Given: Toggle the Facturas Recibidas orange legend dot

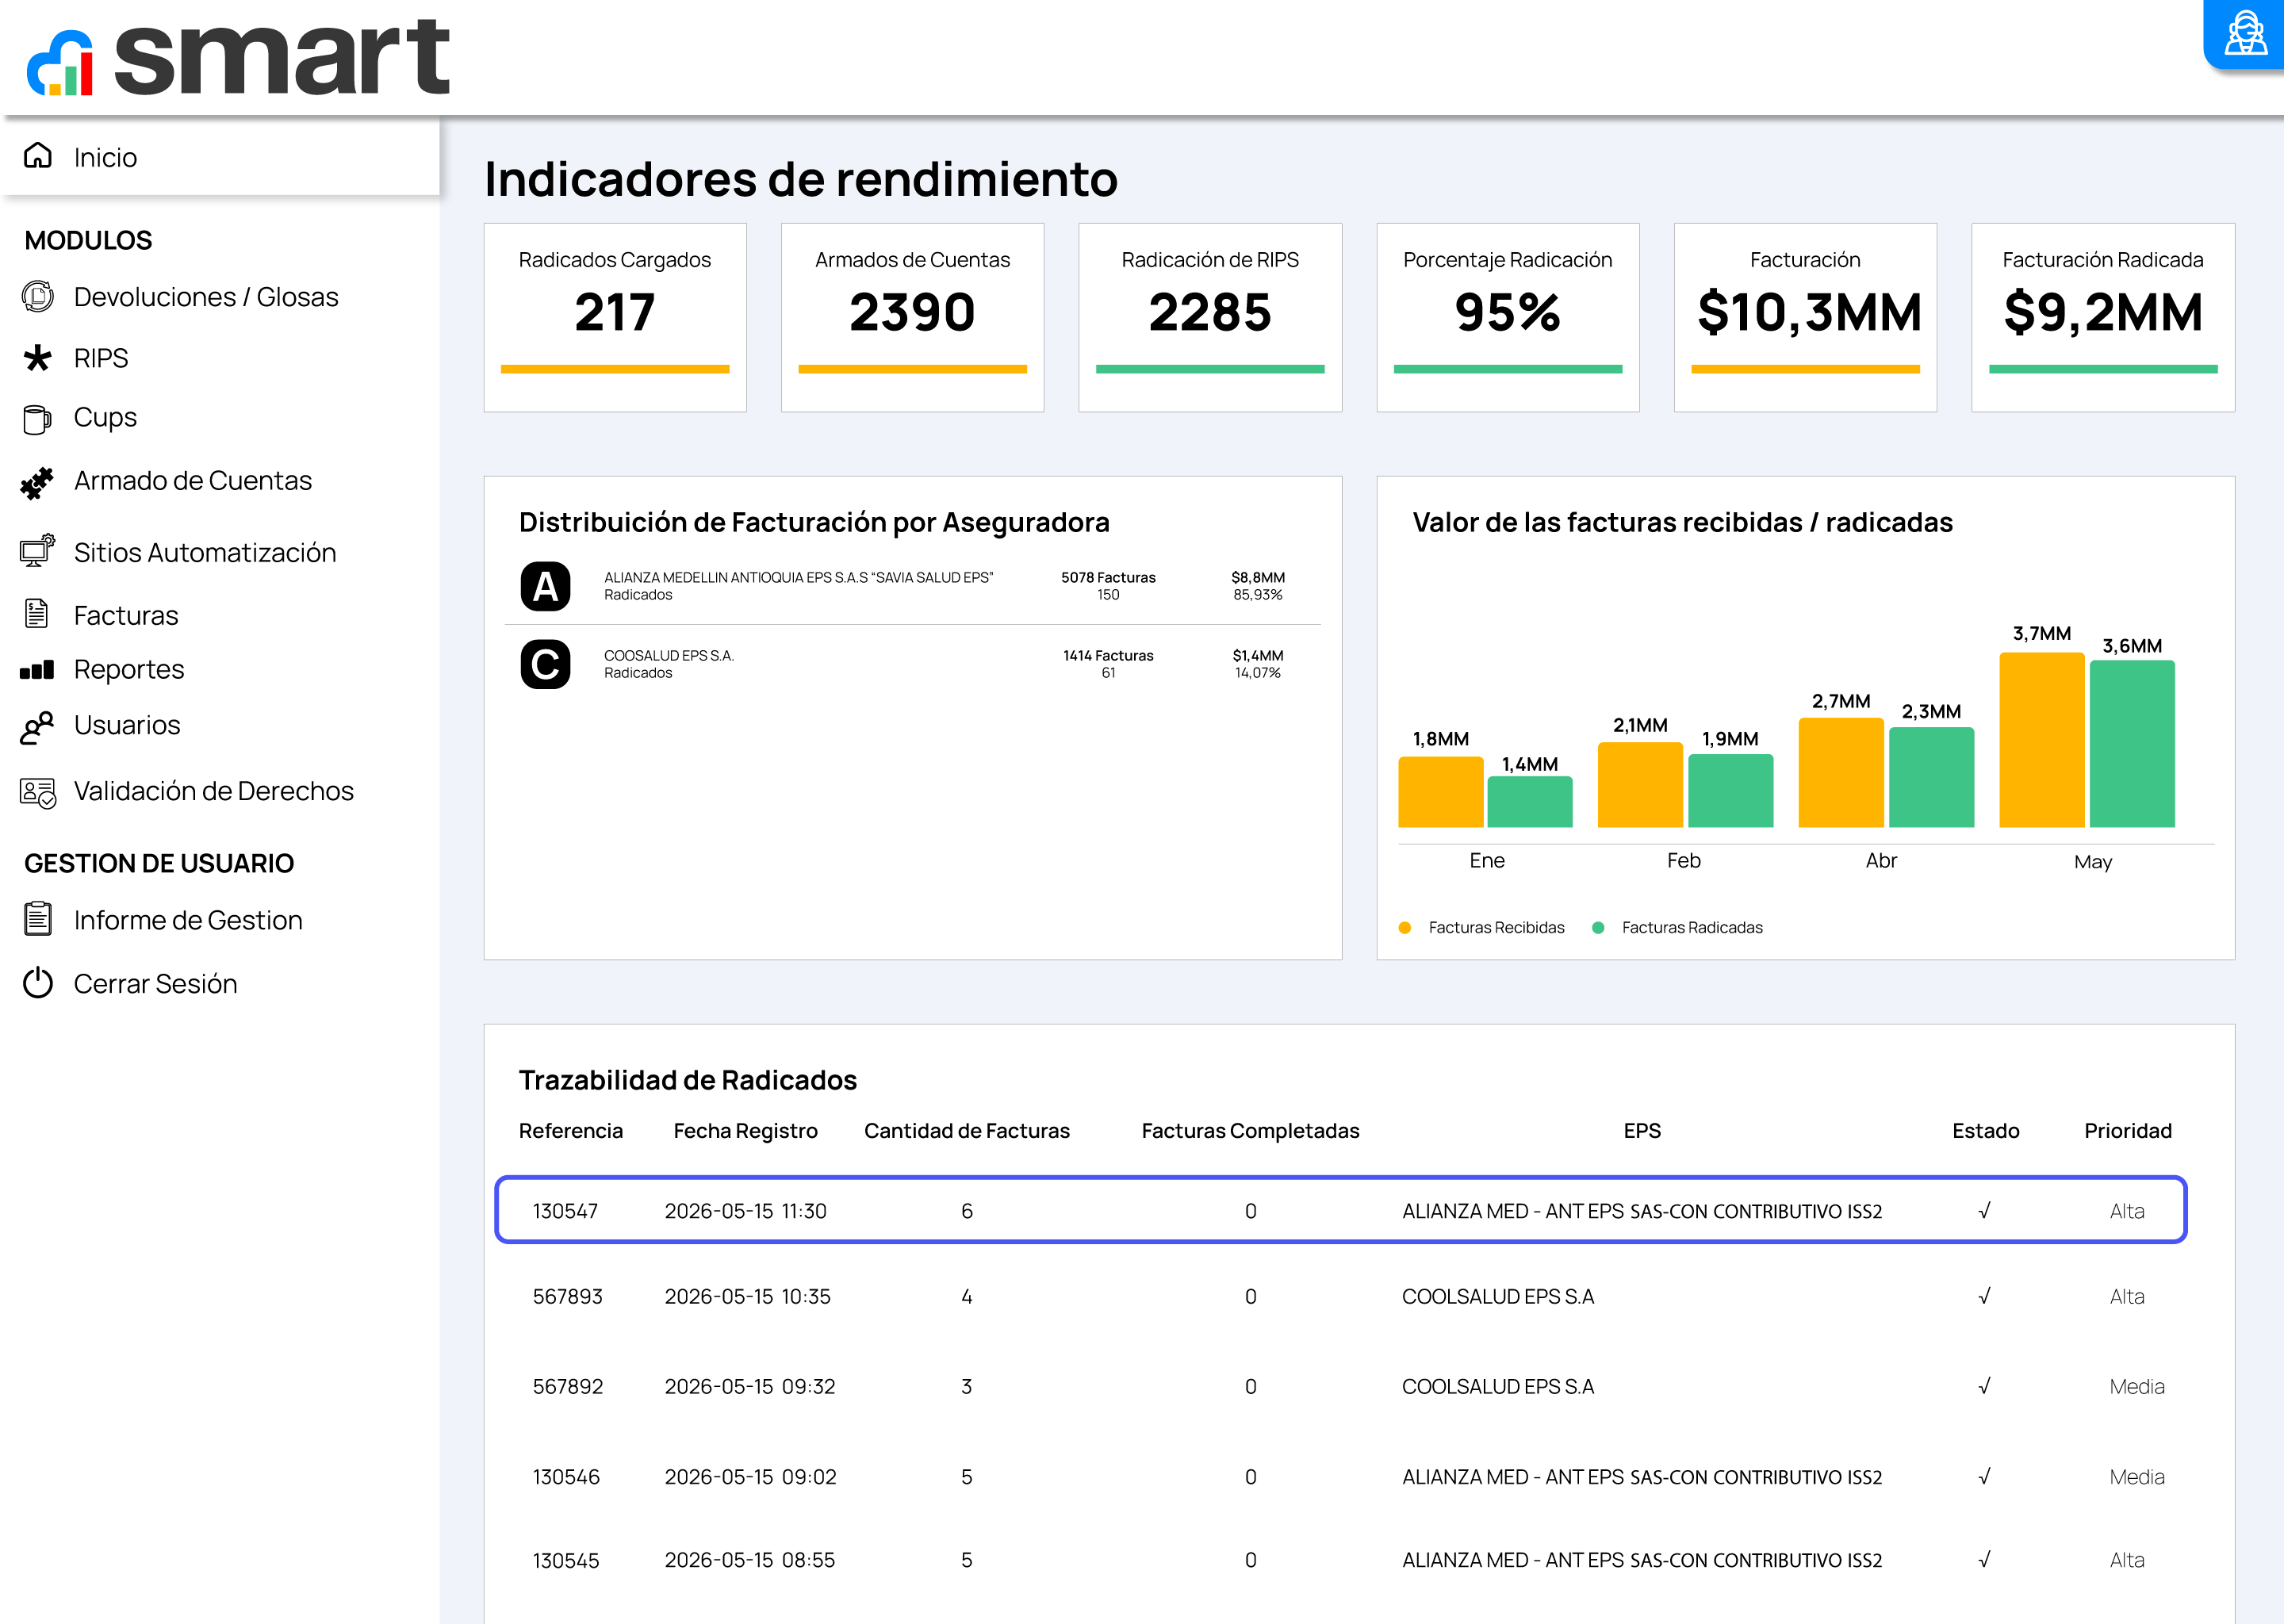Looking at the screenshot, I should (1405, 927).
